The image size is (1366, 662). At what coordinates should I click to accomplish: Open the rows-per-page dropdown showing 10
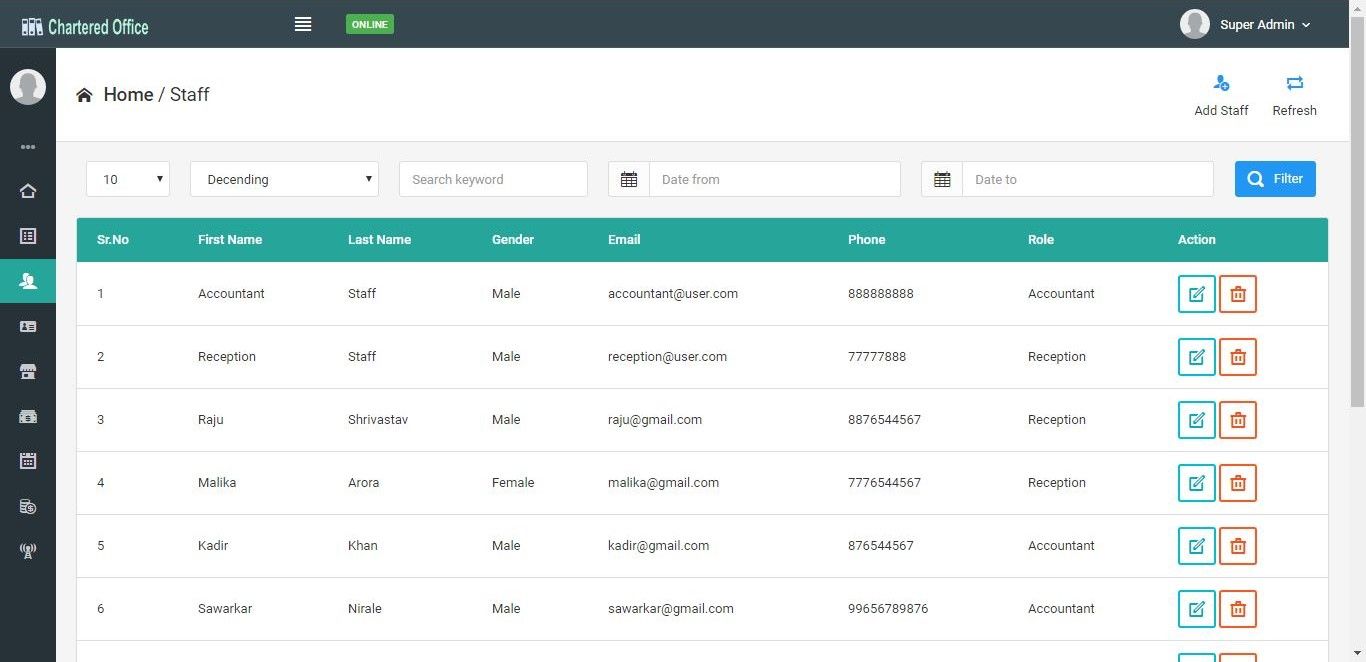click(x=128, y=179)
